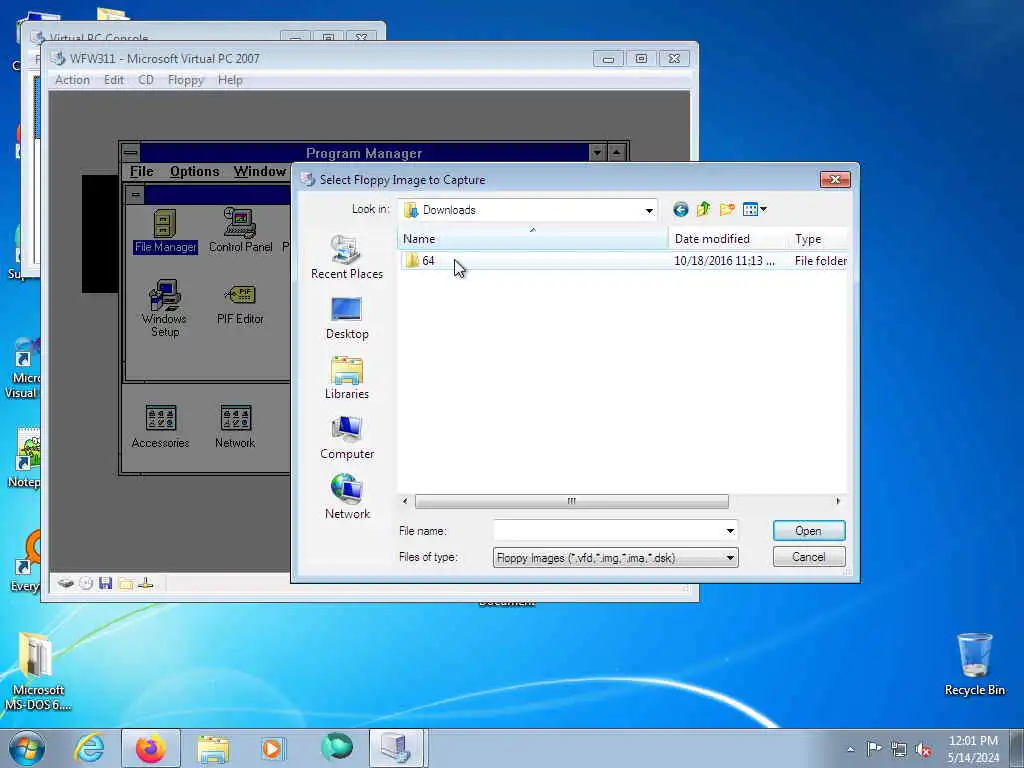Select the Windows Setup icon
The width and height of the screenshot is (1024, 768).
[x=165, y=308]
